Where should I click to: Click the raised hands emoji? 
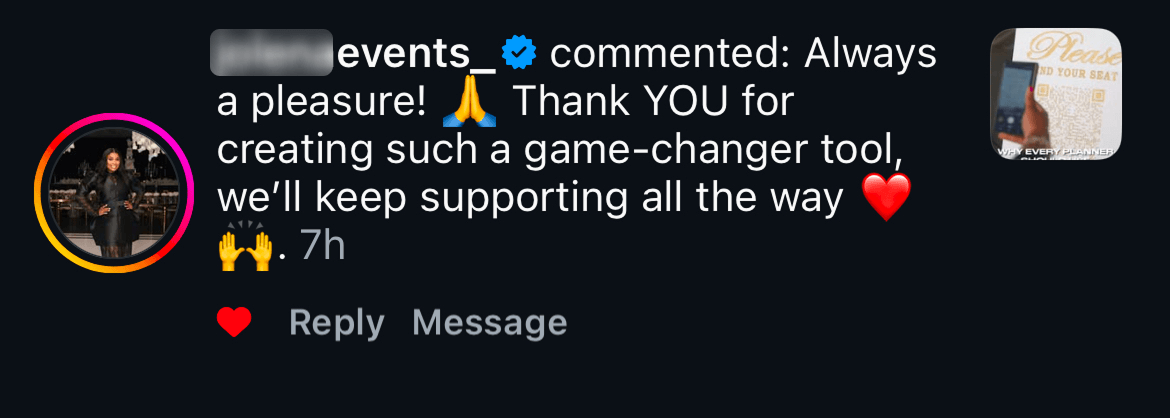click(244, 246)
